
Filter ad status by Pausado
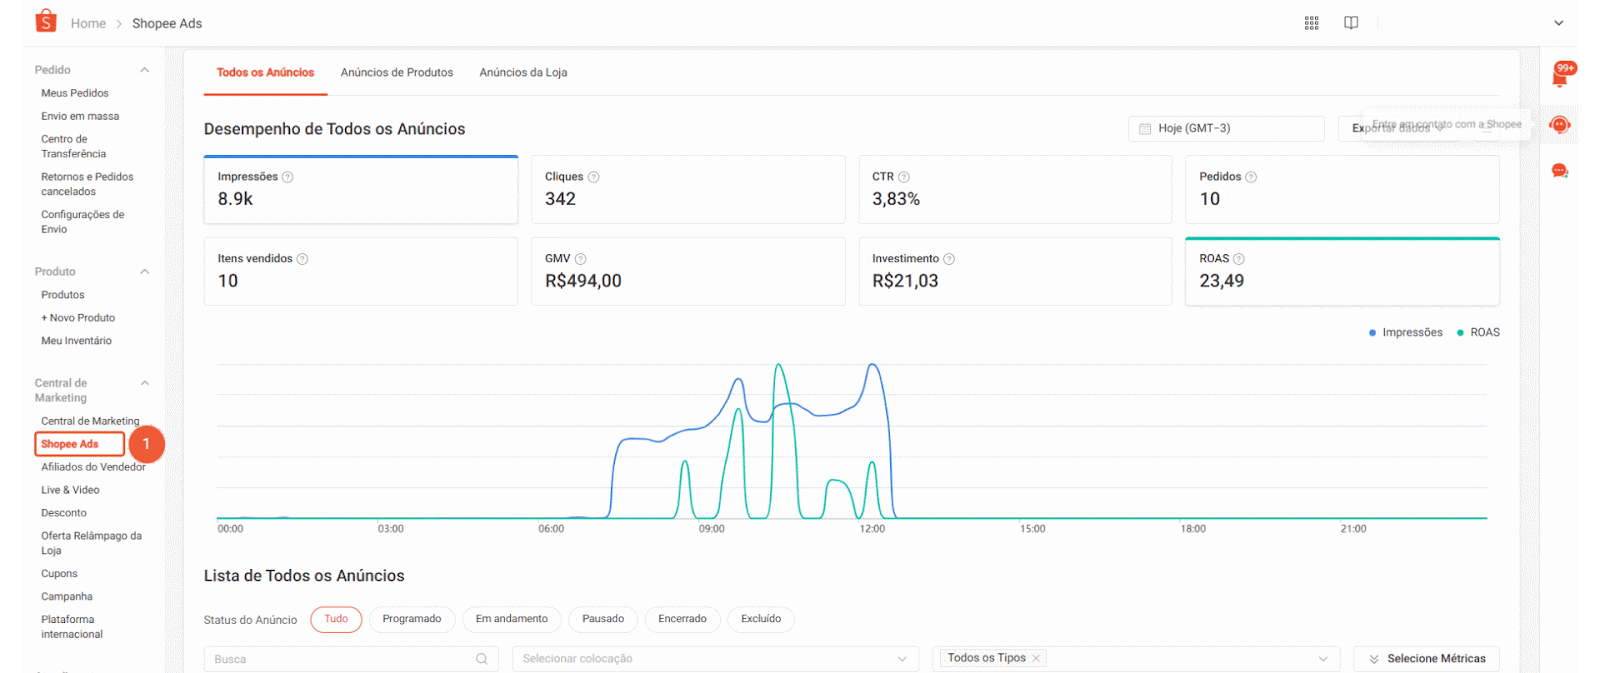(x=603, y=619)
